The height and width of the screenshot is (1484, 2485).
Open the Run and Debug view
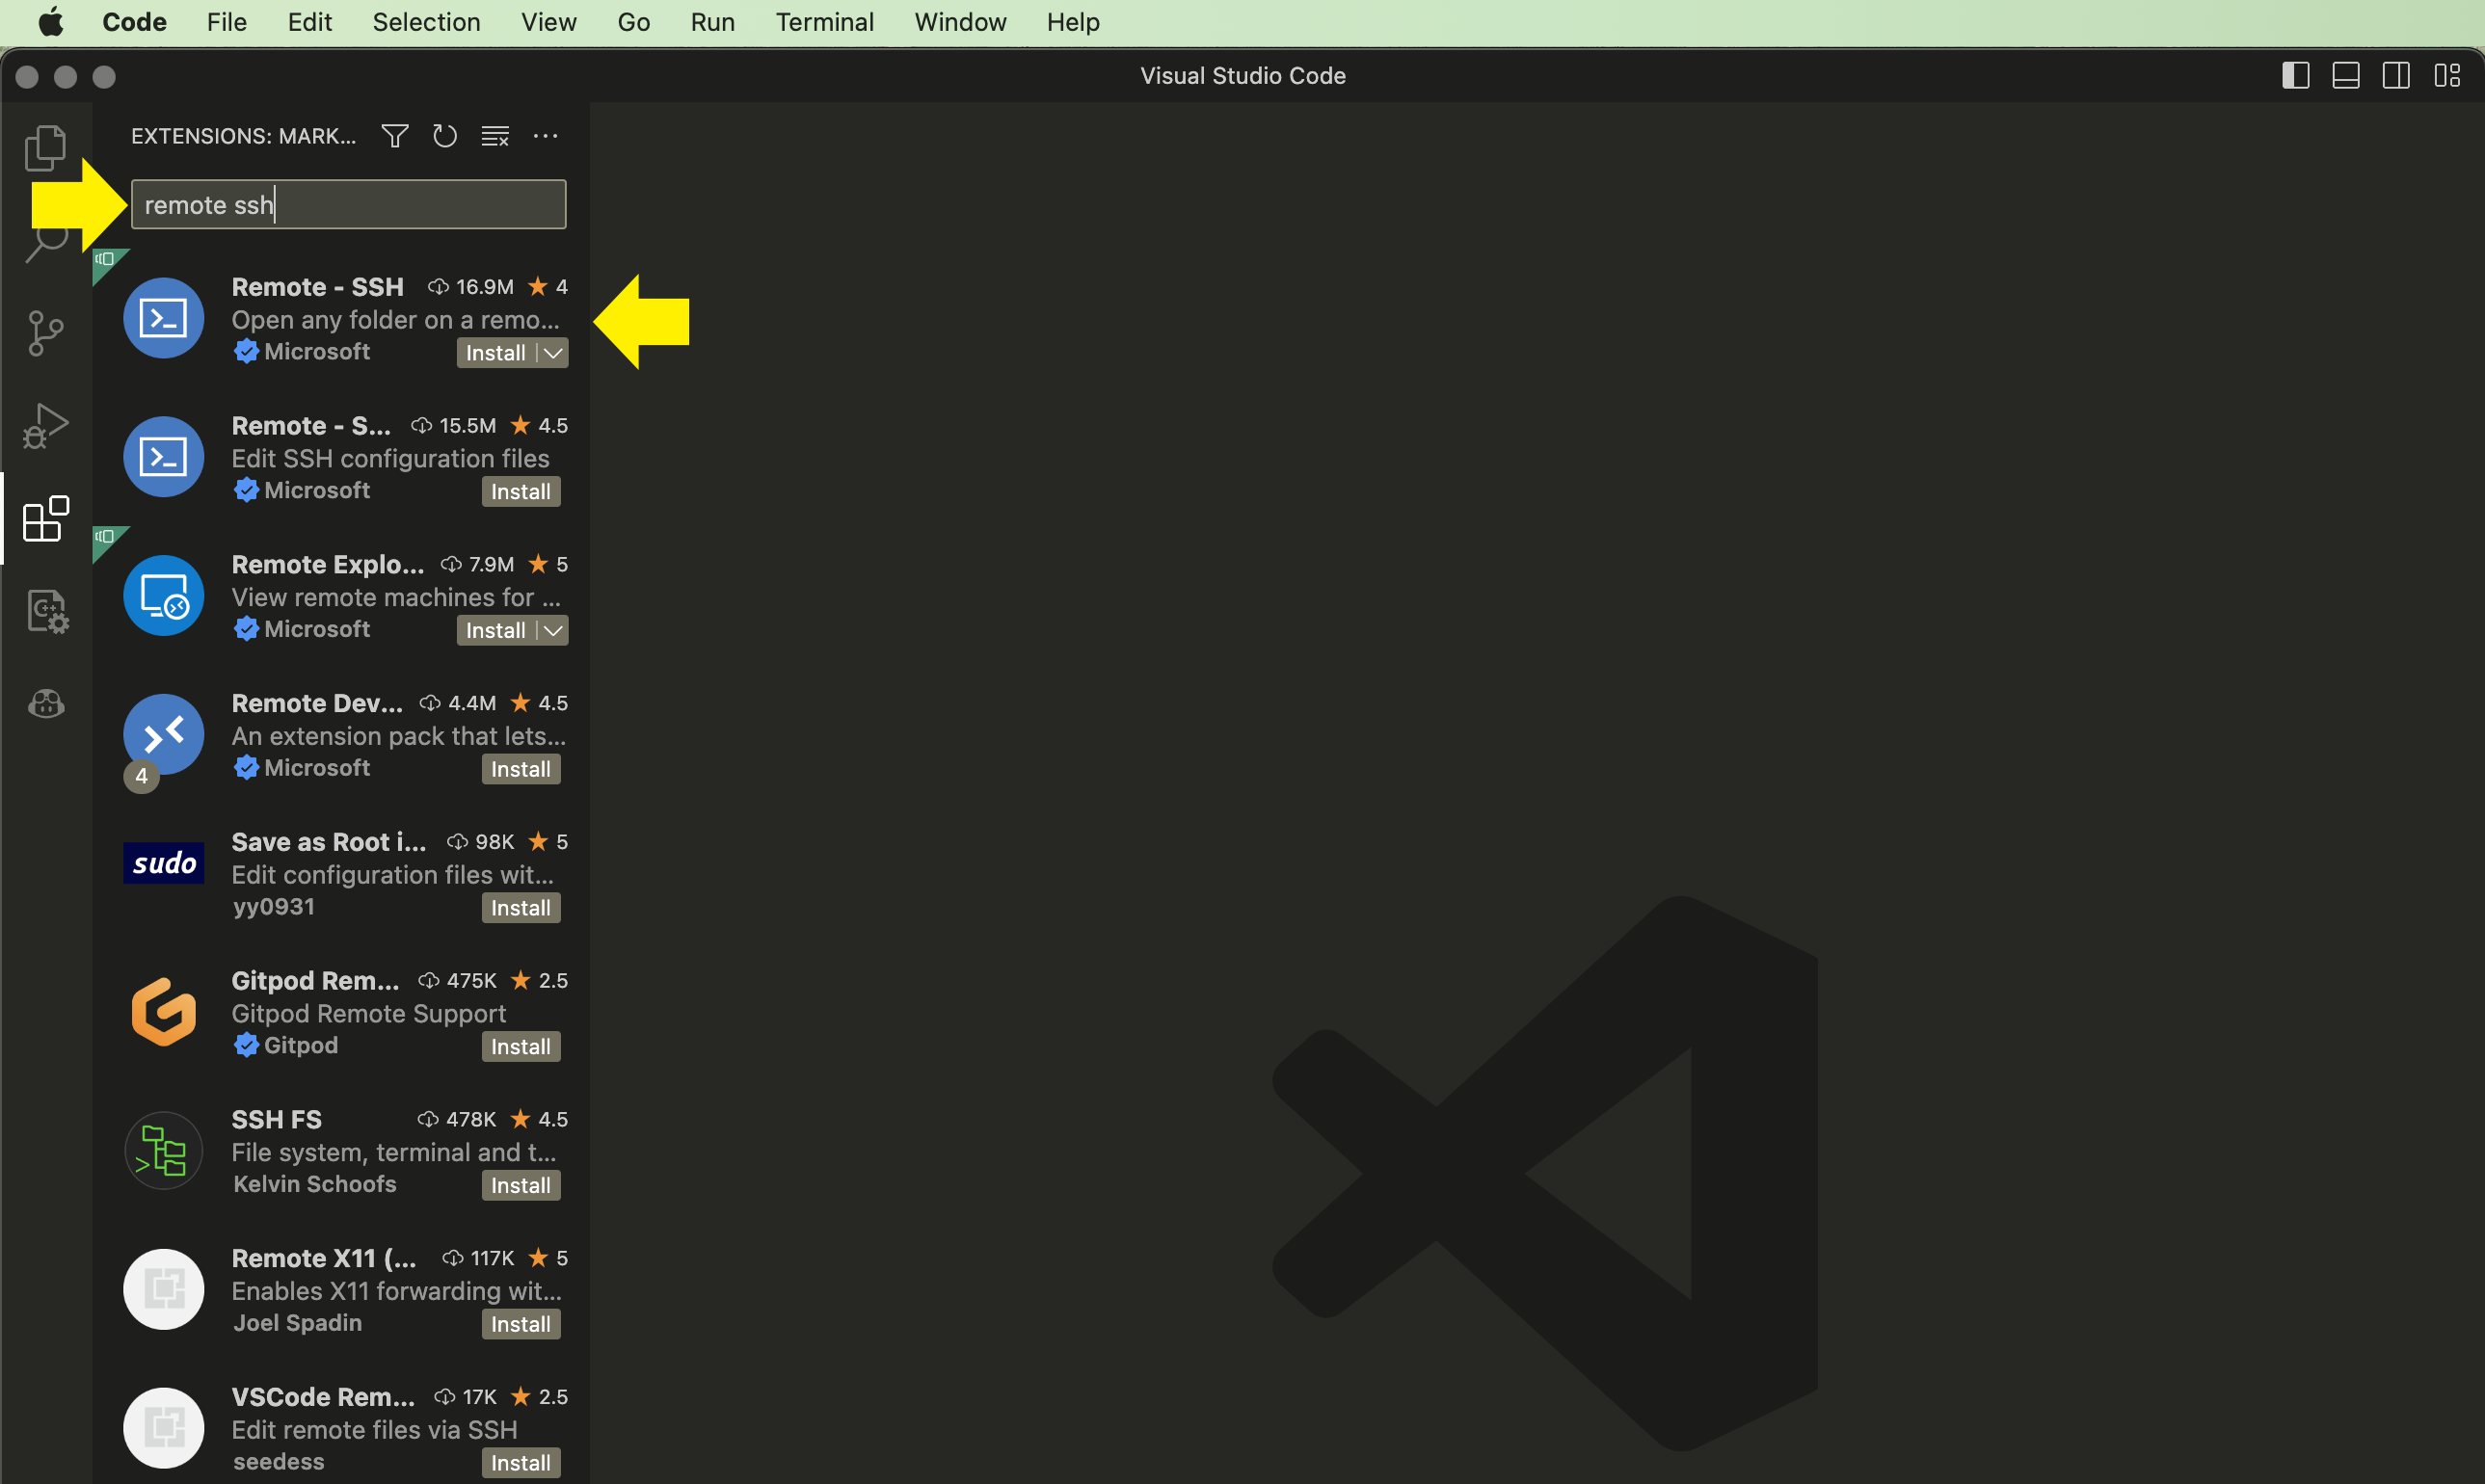pyautogui.click(x=45, y=426)
